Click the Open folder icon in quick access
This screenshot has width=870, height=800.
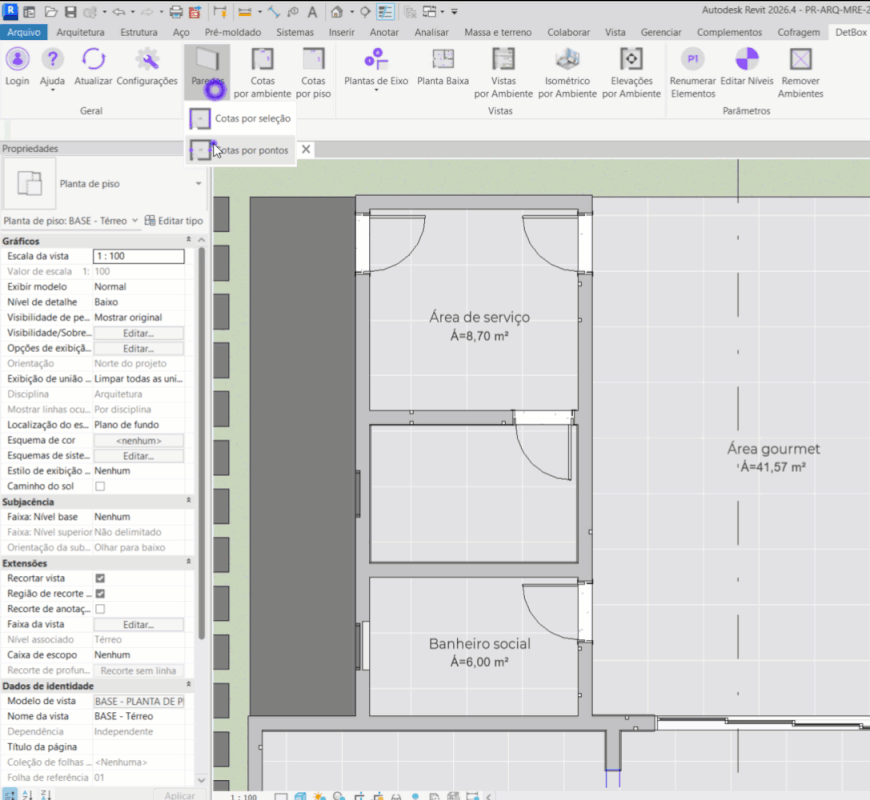pos(50,11)
